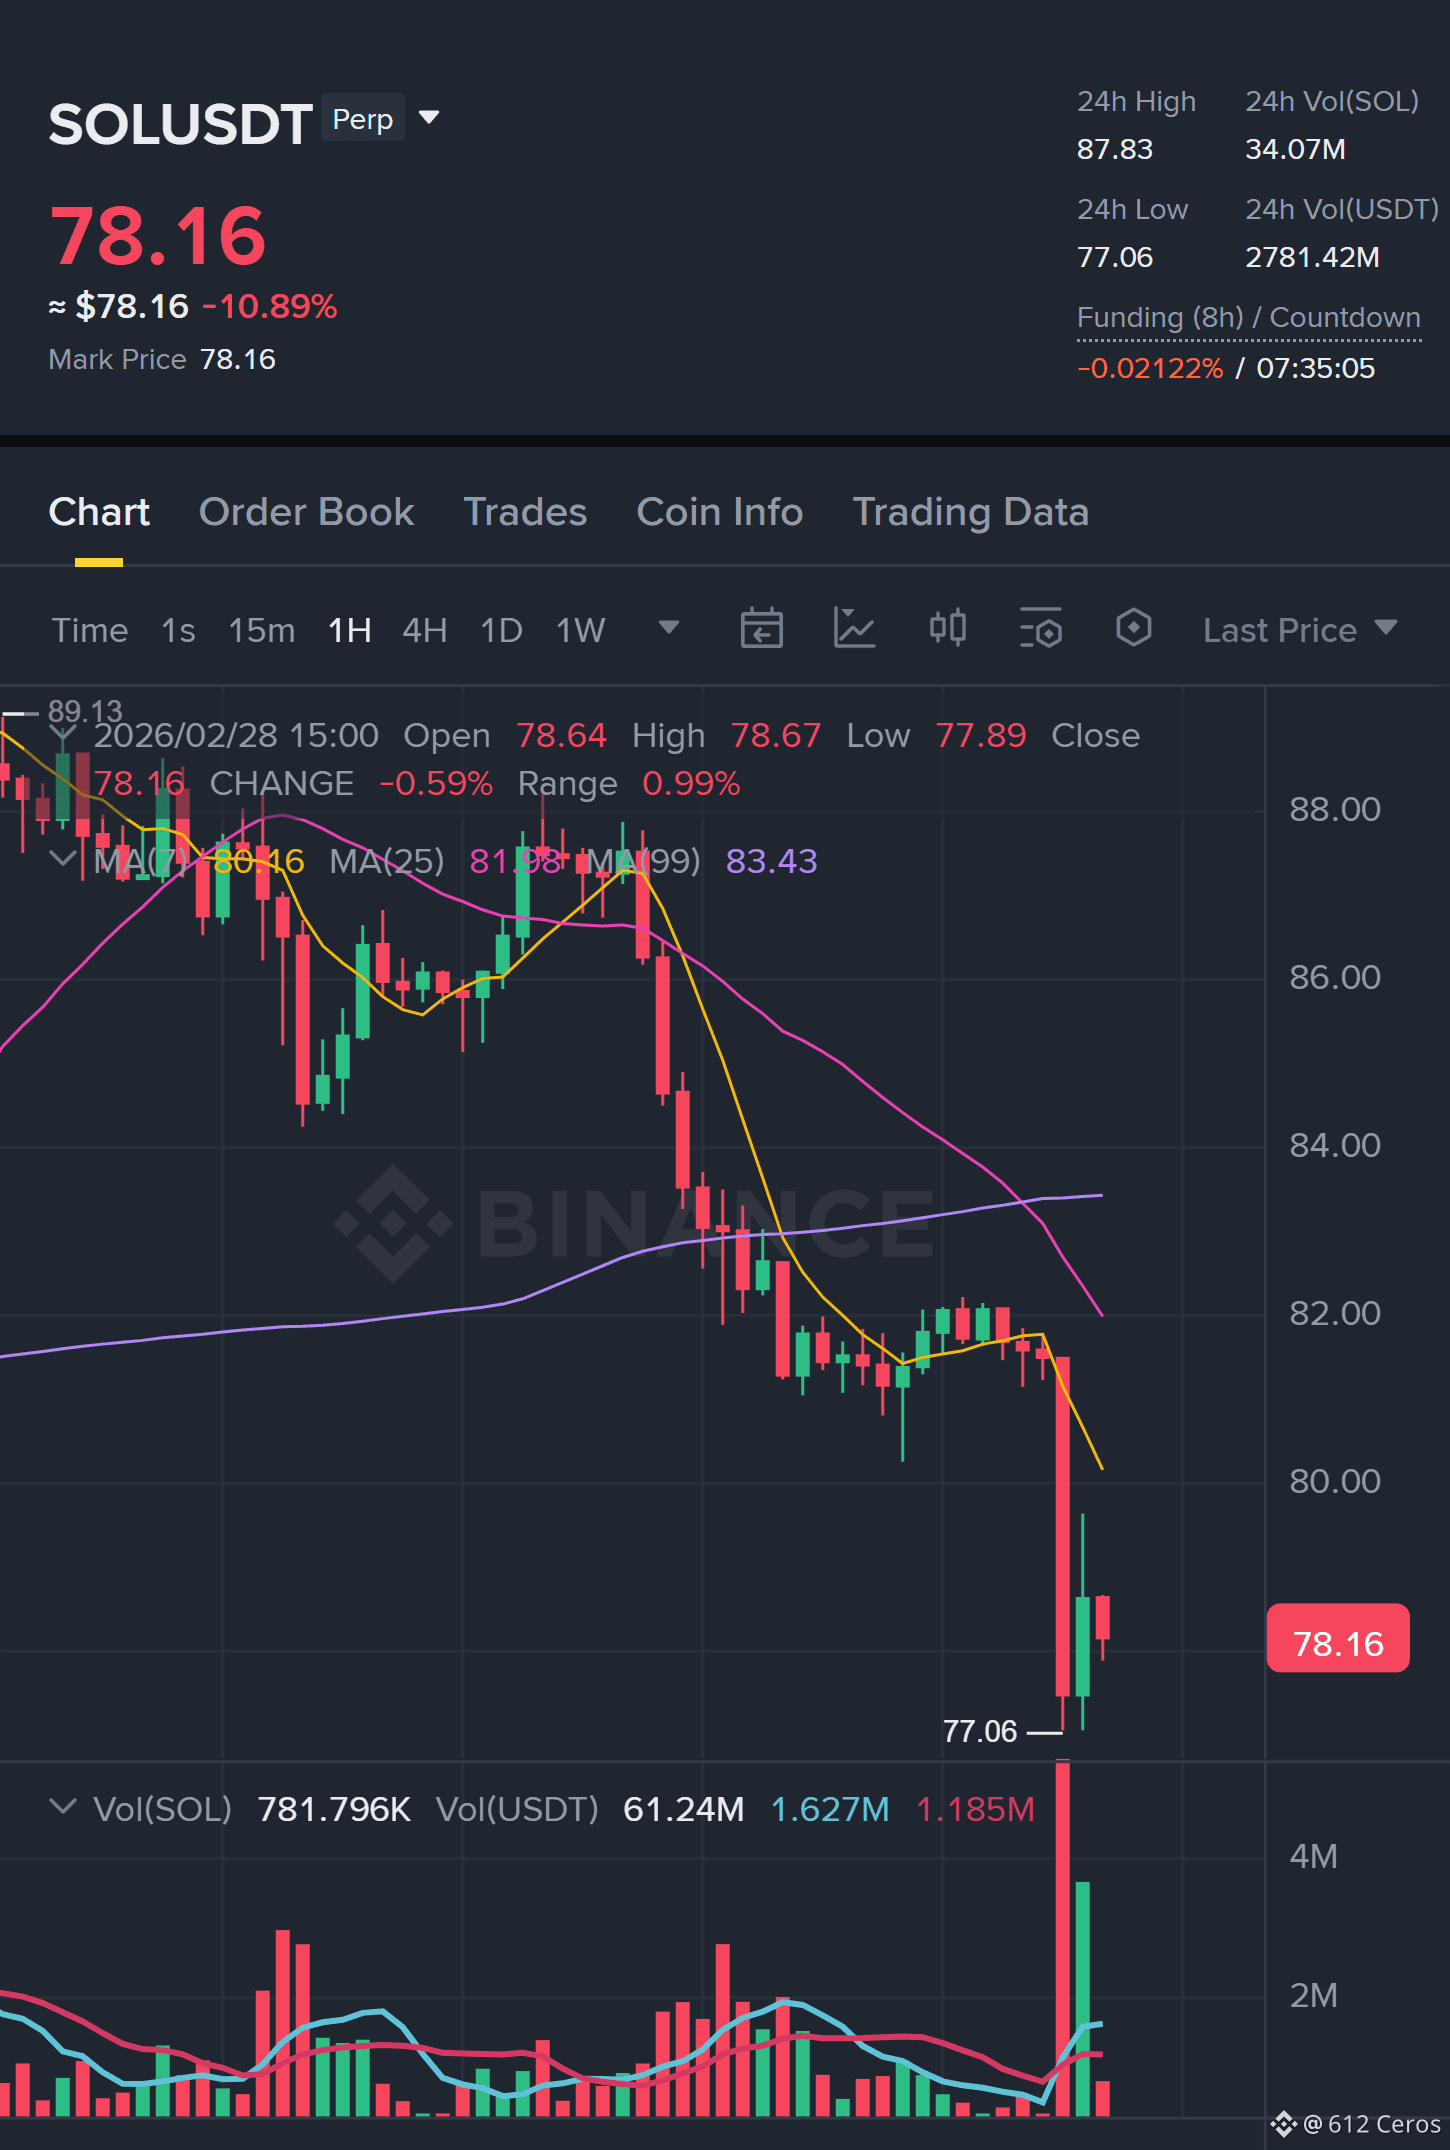Select the 15m timeframe

(x=262, y=630)
